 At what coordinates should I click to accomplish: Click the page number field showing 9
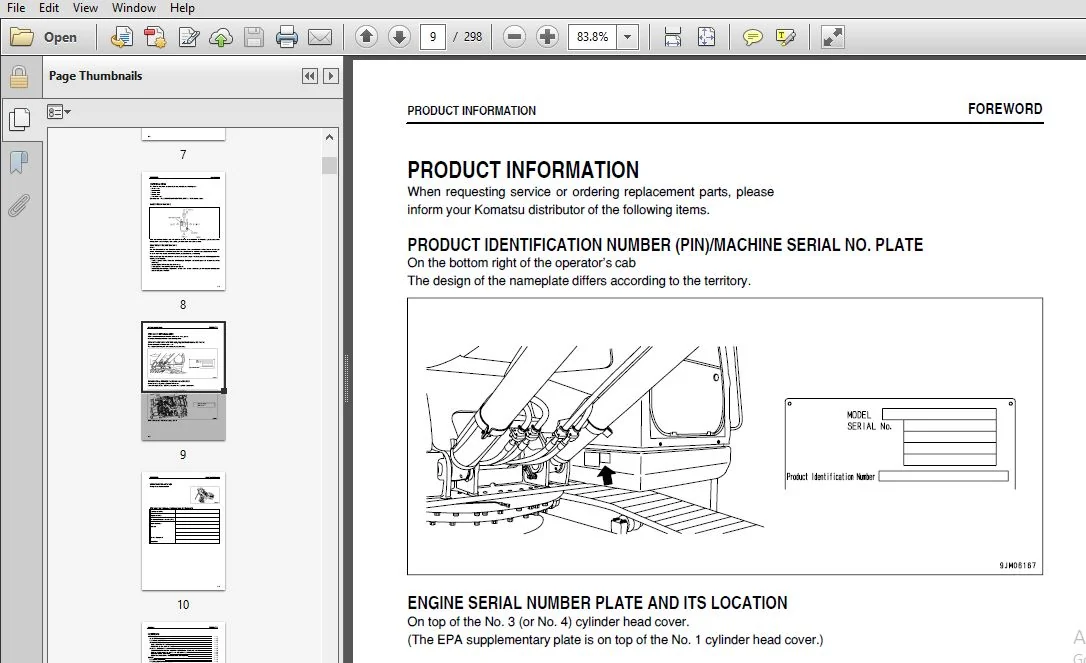point(433,37)
